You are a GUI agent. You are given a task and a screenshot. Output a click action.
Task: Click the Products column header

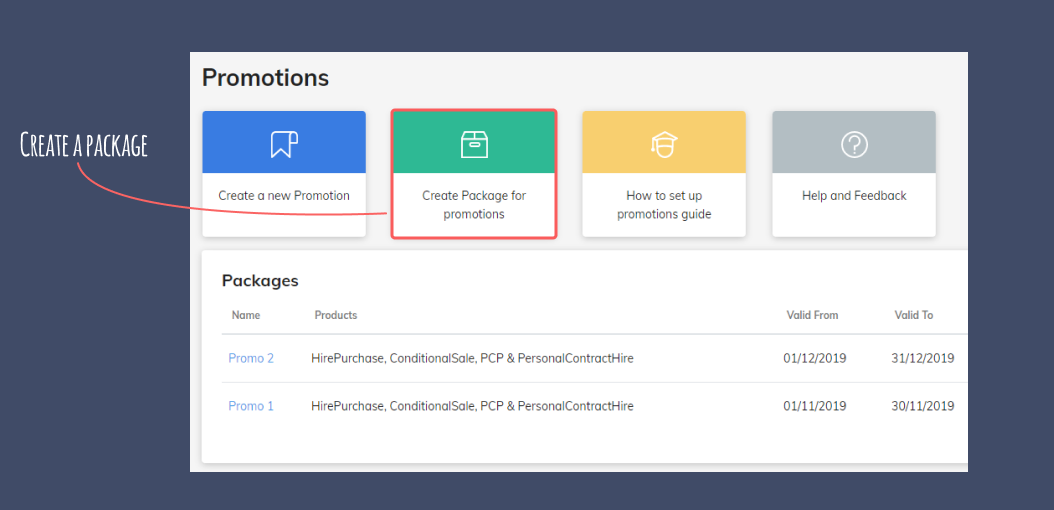(x=335, y=315)
